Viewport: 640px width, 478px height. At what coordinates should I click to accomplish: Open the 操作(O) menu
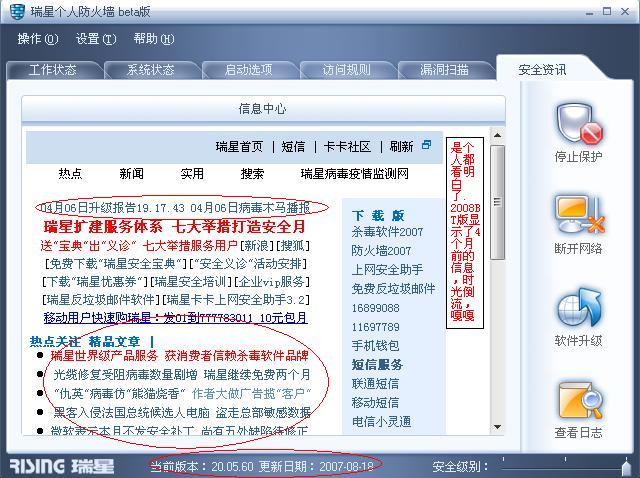38,39
